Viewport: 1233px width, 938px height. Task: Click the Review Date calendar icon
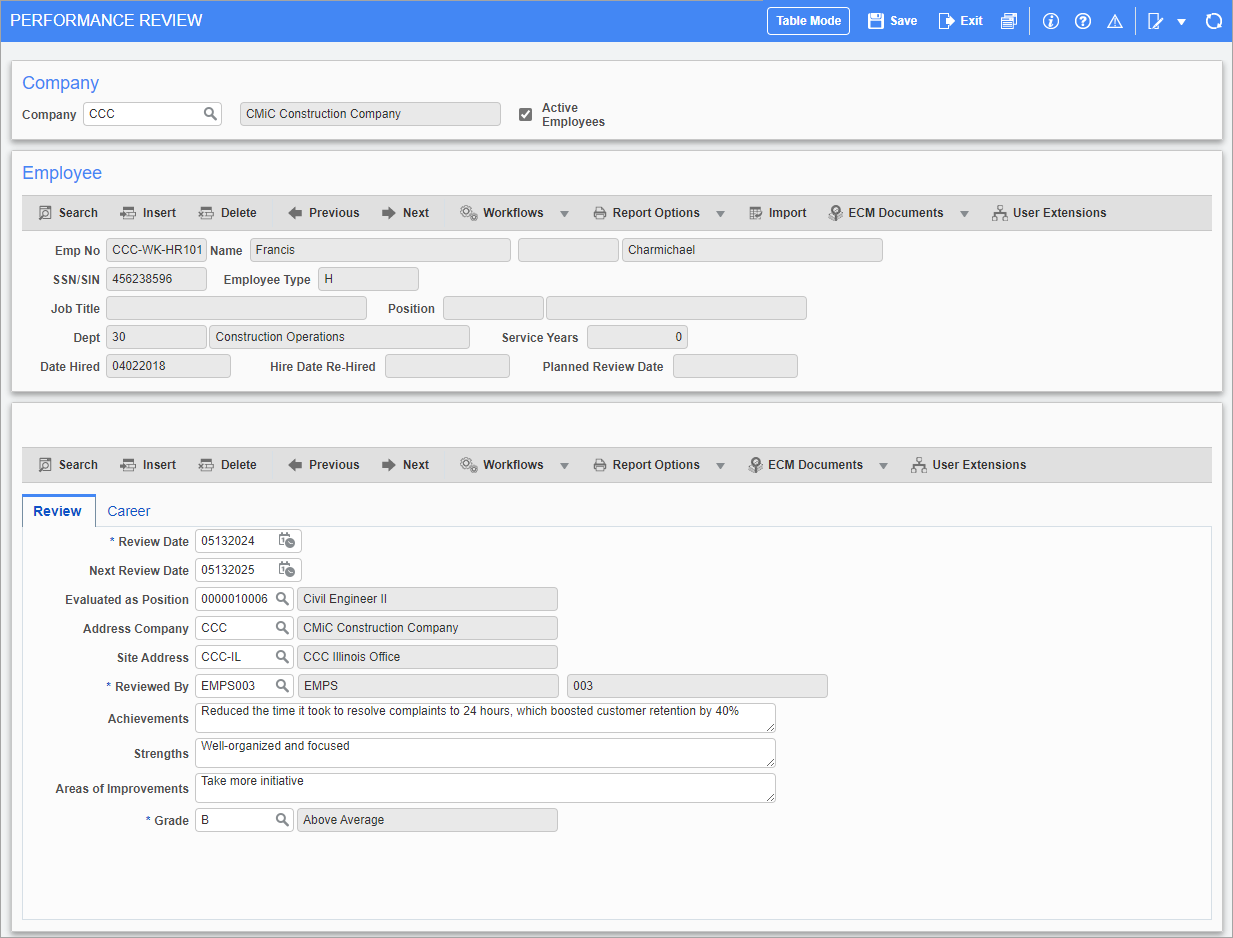click(287, 541)
